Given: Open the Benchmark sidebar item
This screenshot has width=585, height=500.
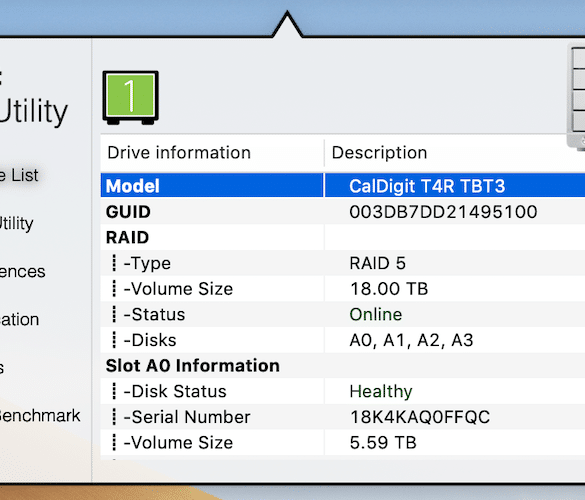Looking at the screenshot, I should point(40,416).
